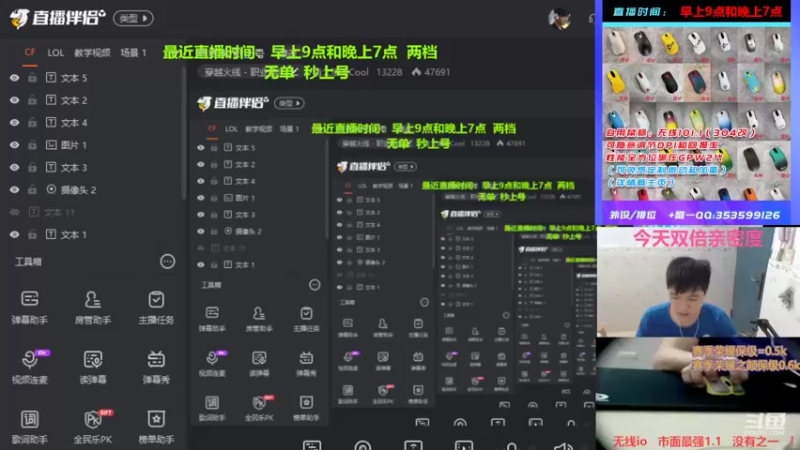Select the 文本 3 source row
This screenshot has width=800, height=450.
click(x=93, y=167)
